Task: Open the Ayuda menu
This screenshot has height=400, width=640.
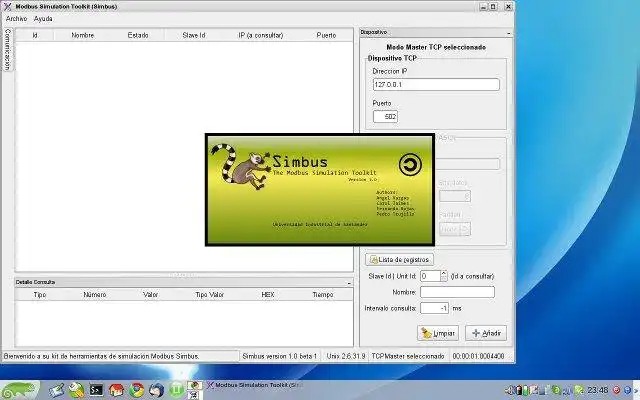Action: click(x=43, y=19)
